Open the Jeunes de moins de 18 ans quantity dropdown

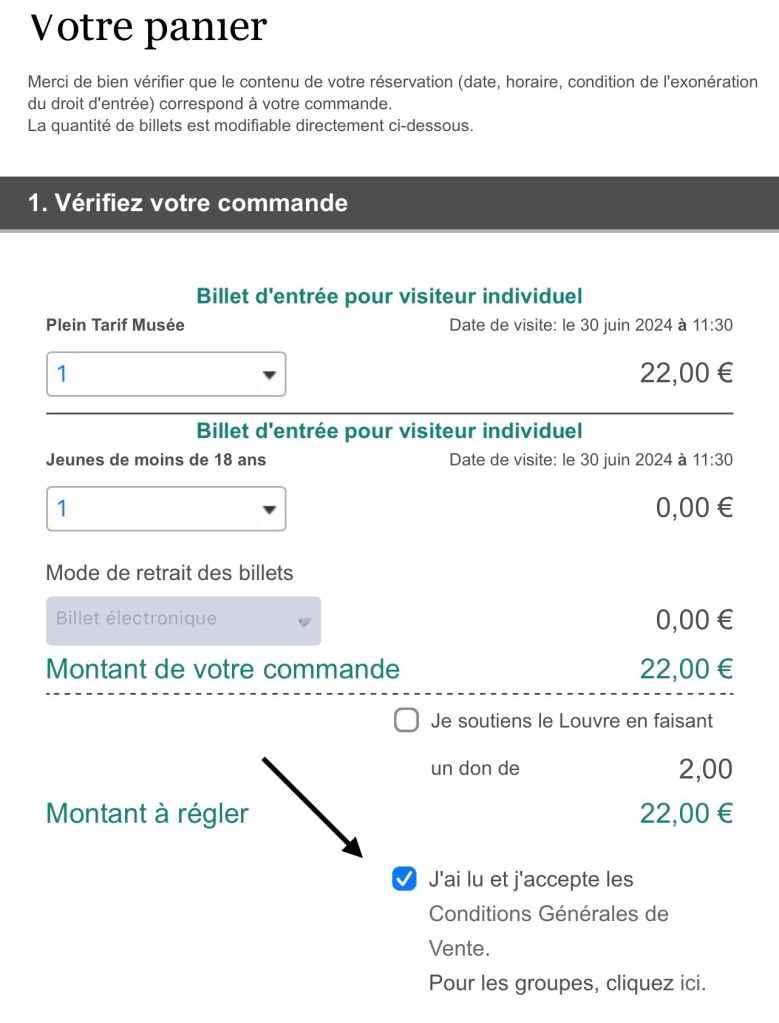[166, 509]
